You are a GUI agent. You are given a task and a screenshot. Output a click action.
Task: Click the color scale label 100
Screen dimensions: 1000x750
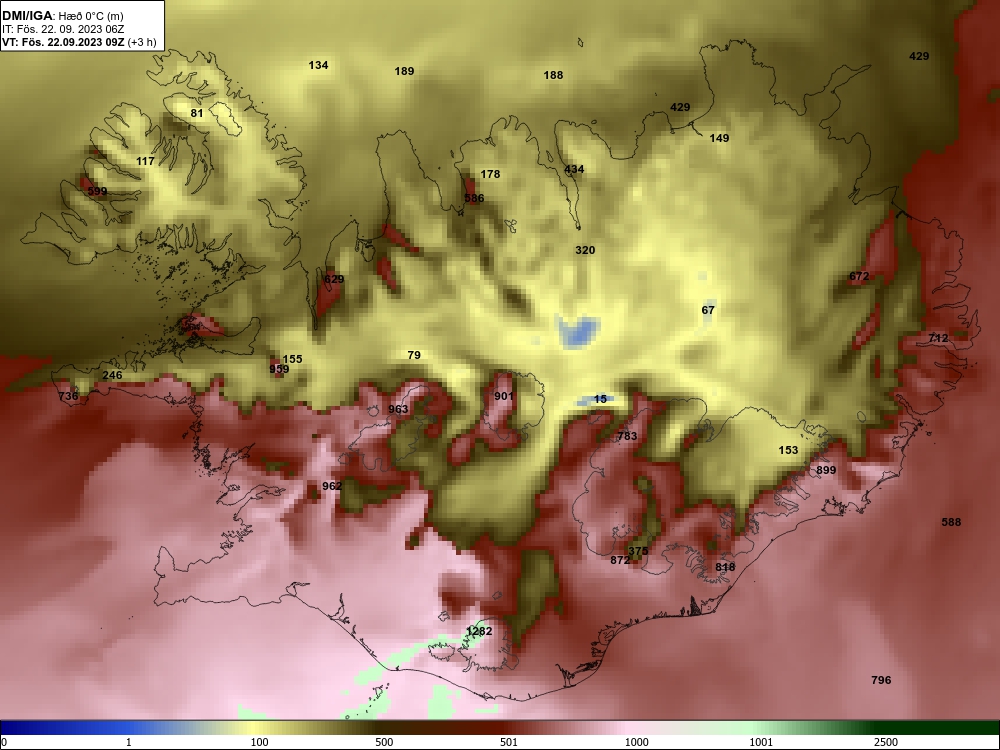click(x=259, y=742)
